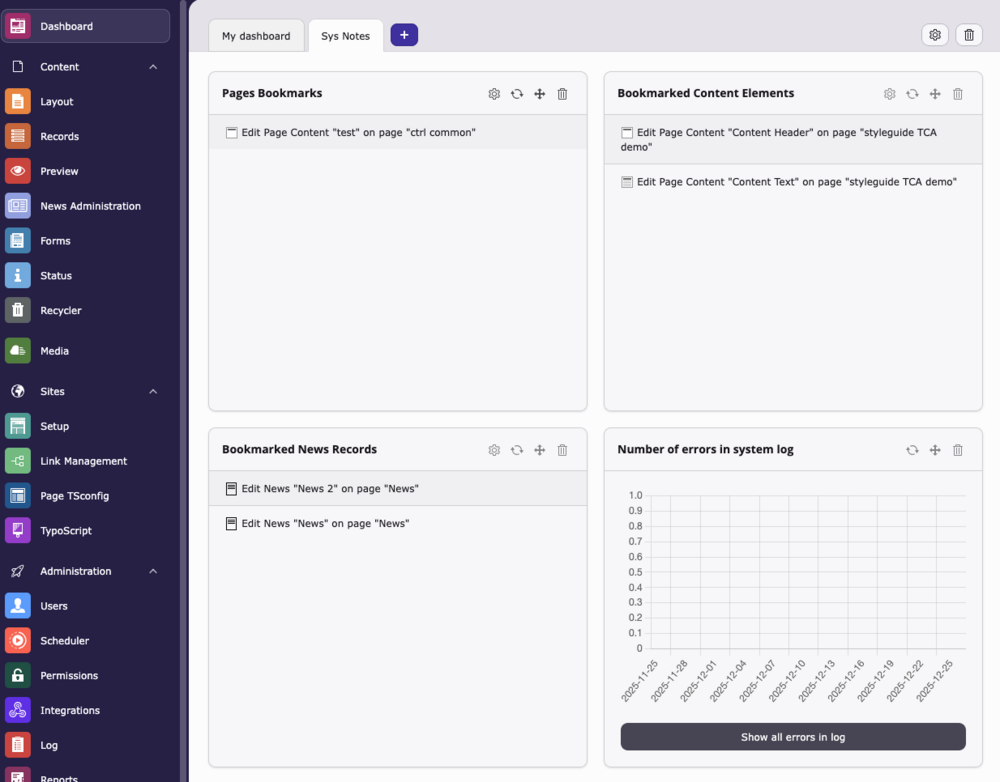Collapse the Administration menu group

pos(153,572)
